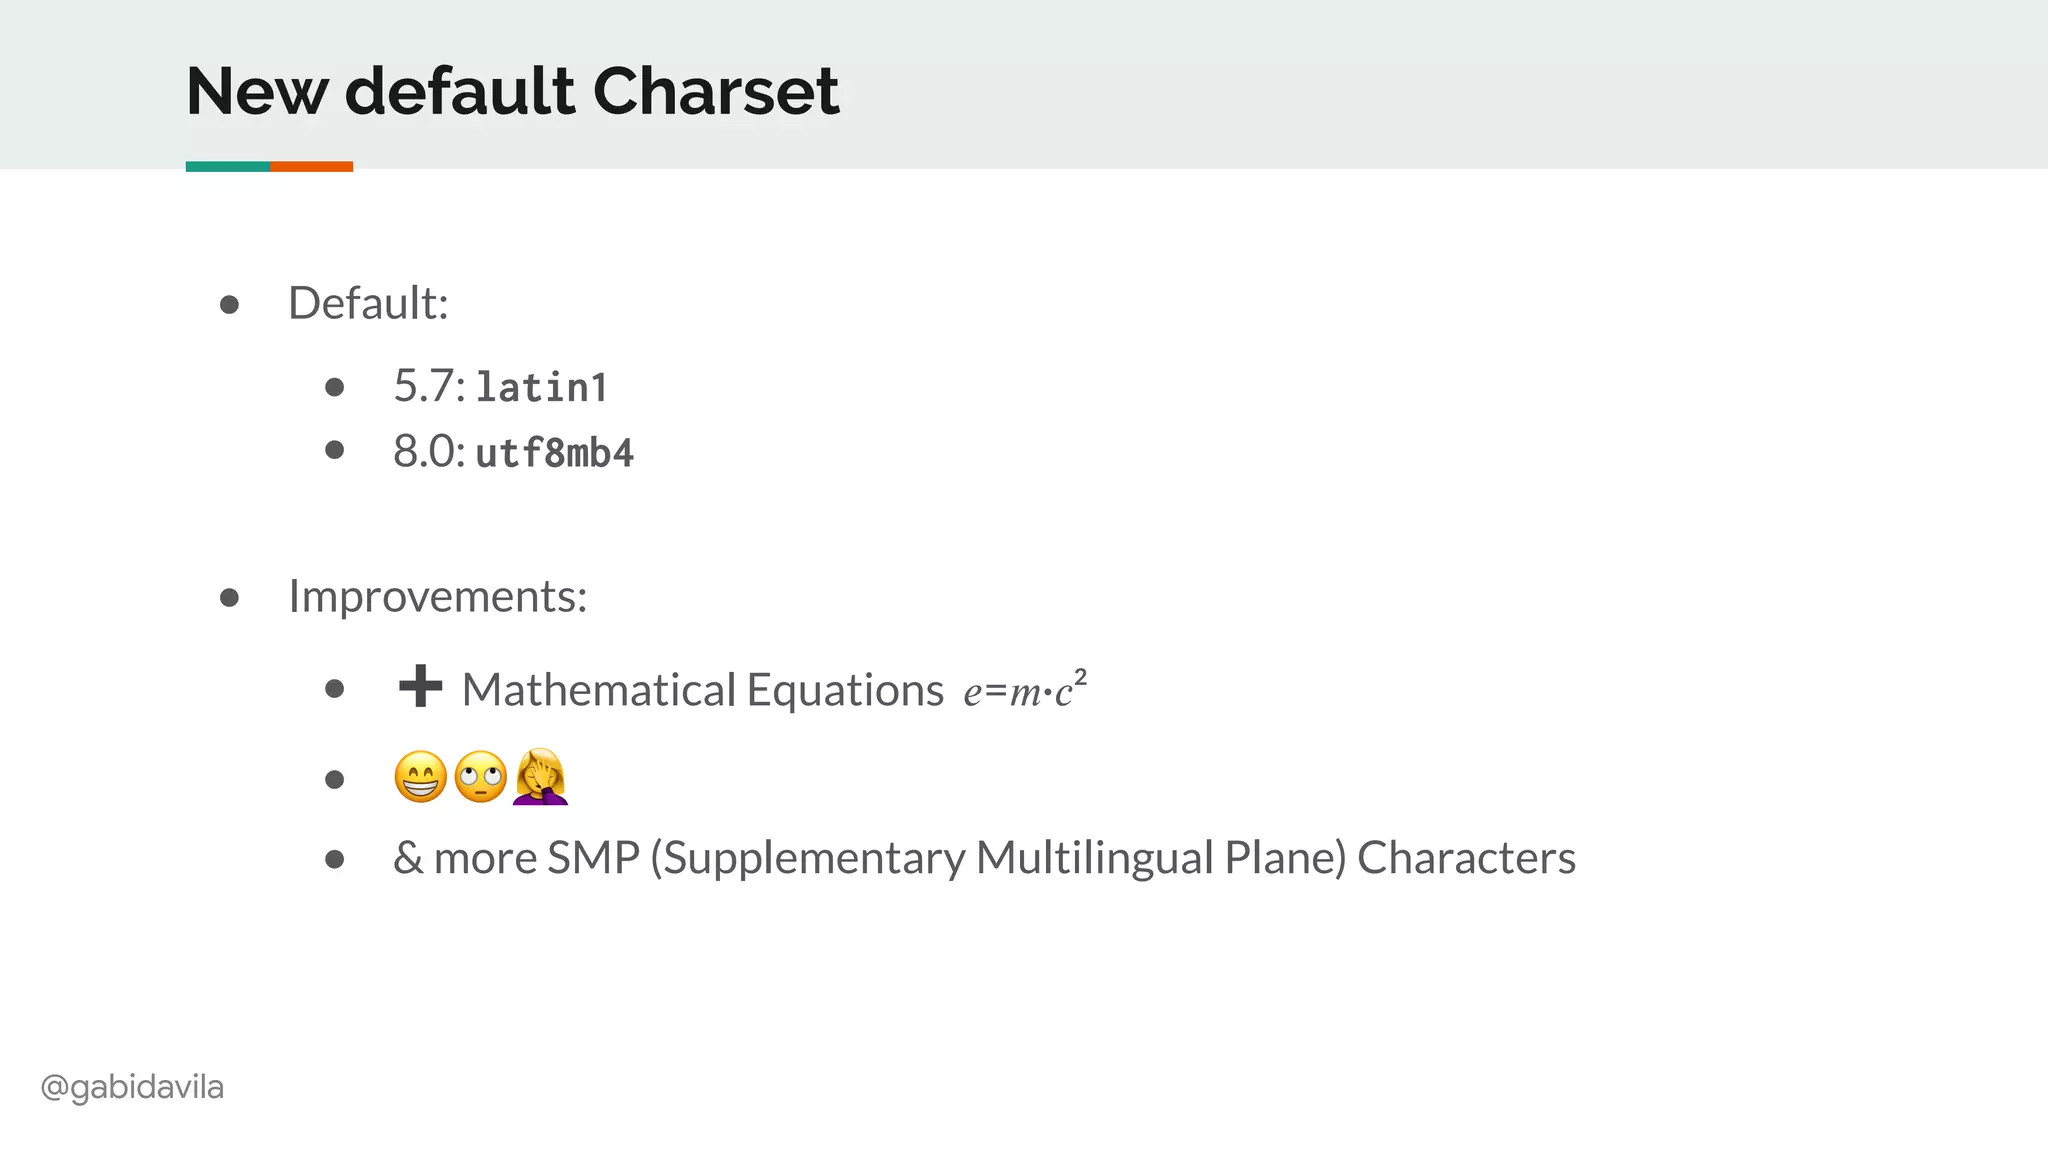Click the latin1 code text
Image resolution: width=2048 pixels, height=1152 pixels.
pos(542,388)
